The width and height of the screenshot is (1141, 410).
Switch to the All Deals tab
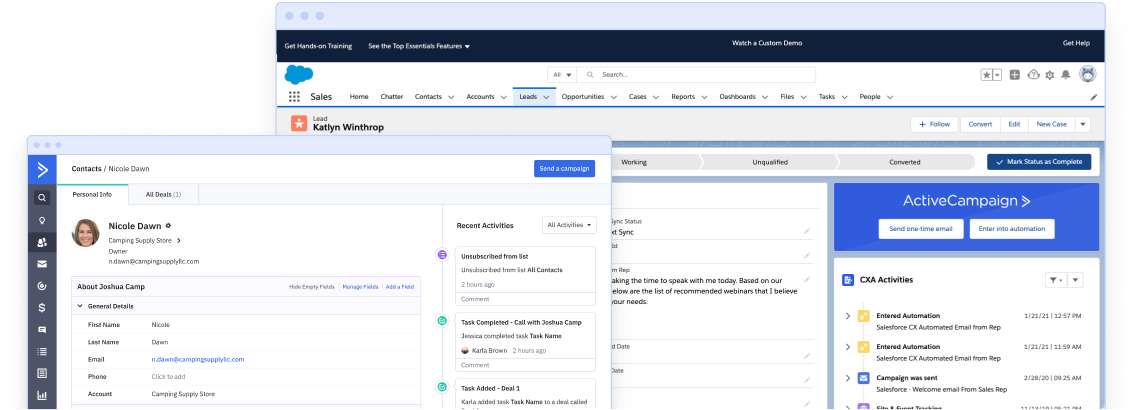click(x=163, y=194)
